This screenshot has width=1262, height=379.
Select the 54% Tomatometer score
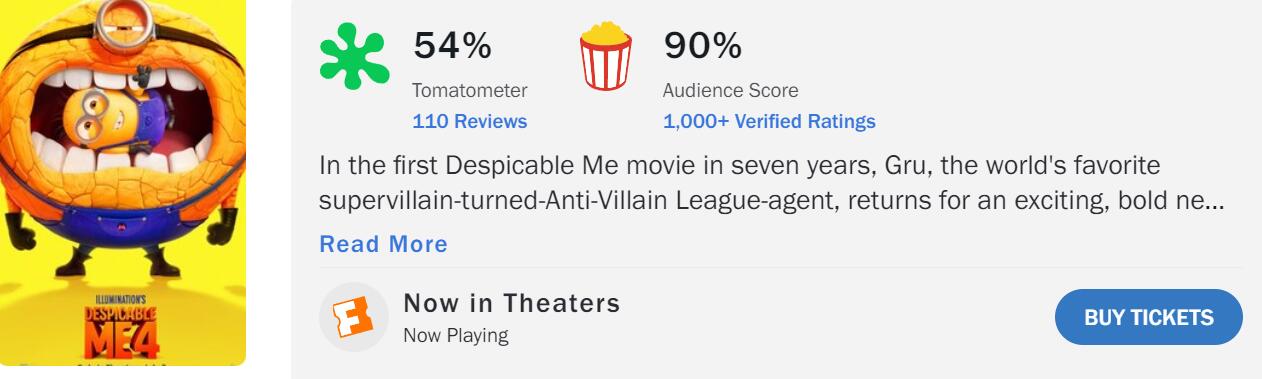click(x=452, y=45)
